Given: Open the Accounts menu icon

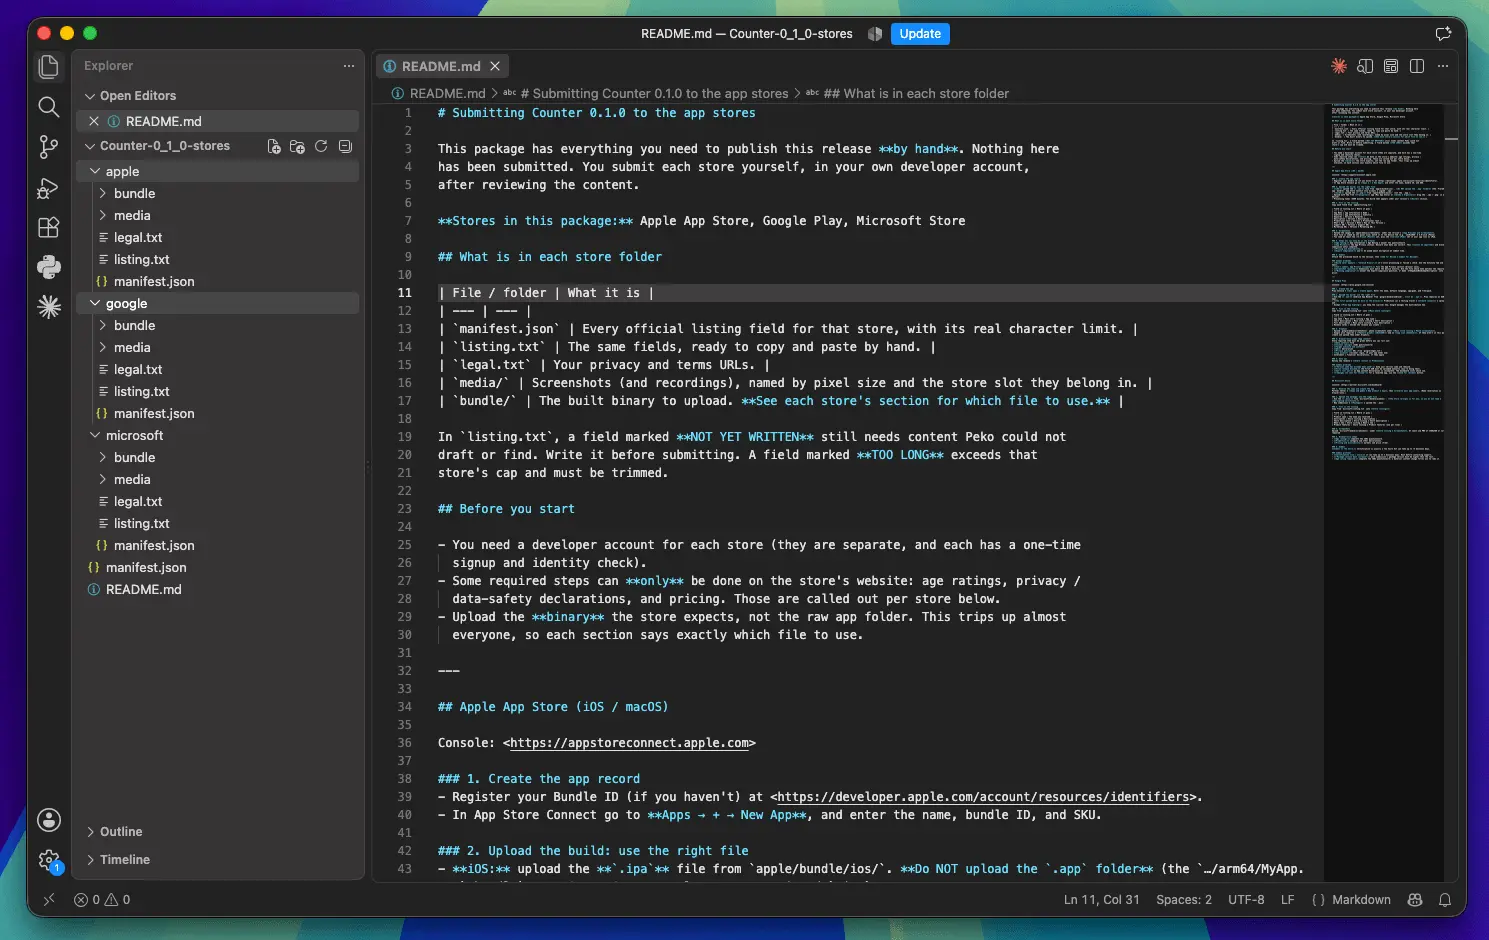Looking at the screenshot, I should 48,820.
